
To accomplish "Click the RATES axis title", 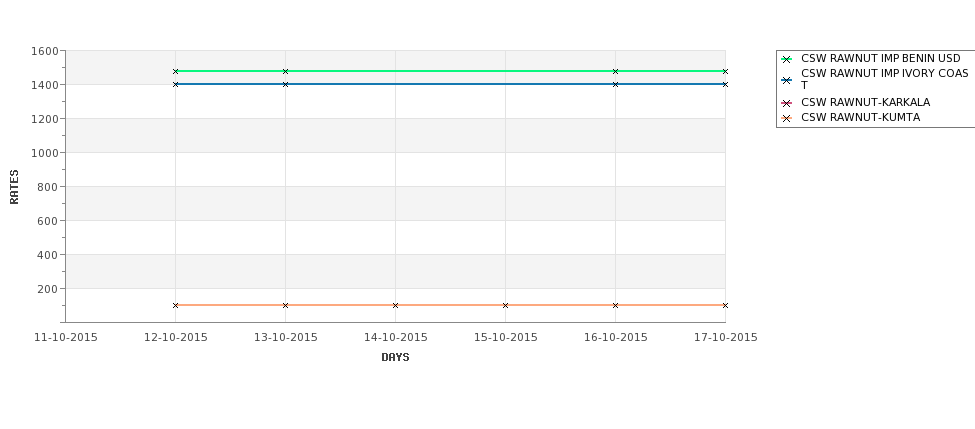I will 14,187.
